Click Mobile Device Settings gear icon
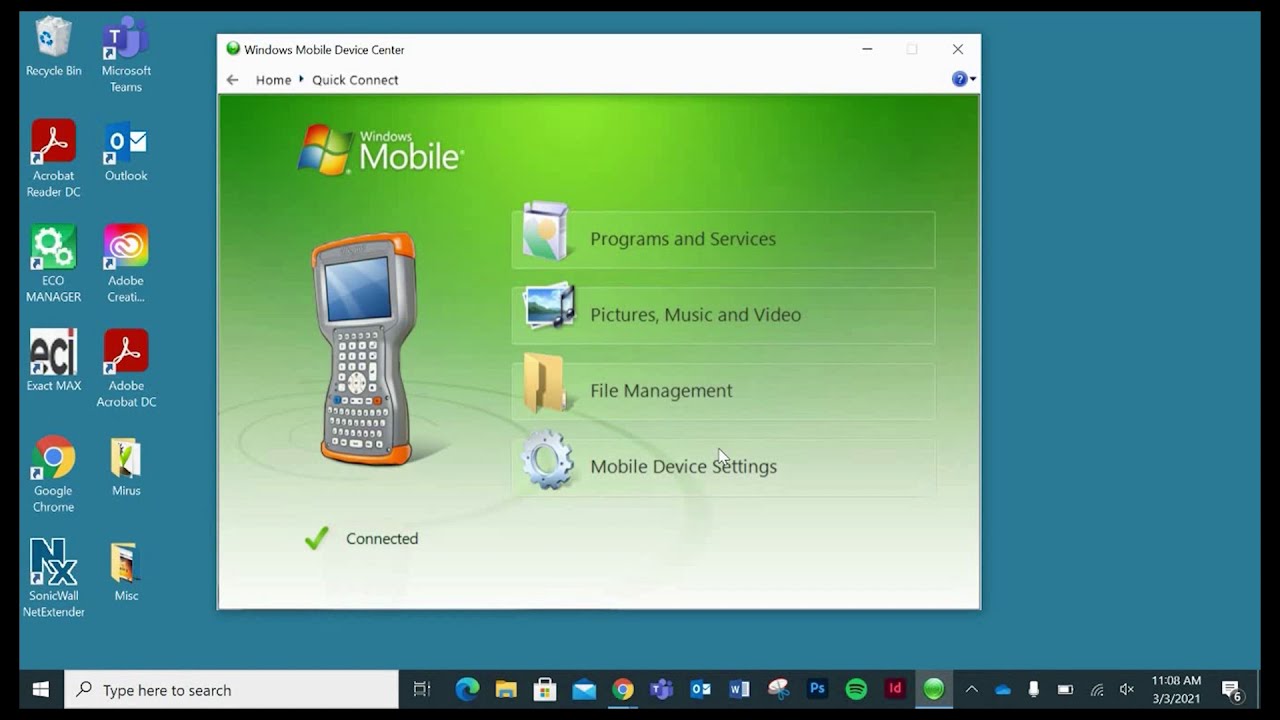 [x=547, y=461]
